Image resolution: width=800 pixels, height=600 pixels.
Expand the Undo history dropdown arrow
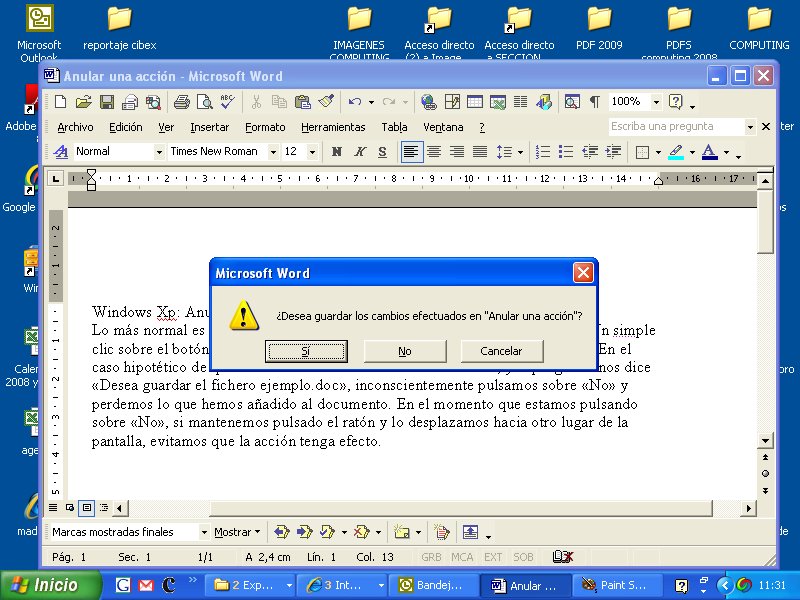(371, 102)
